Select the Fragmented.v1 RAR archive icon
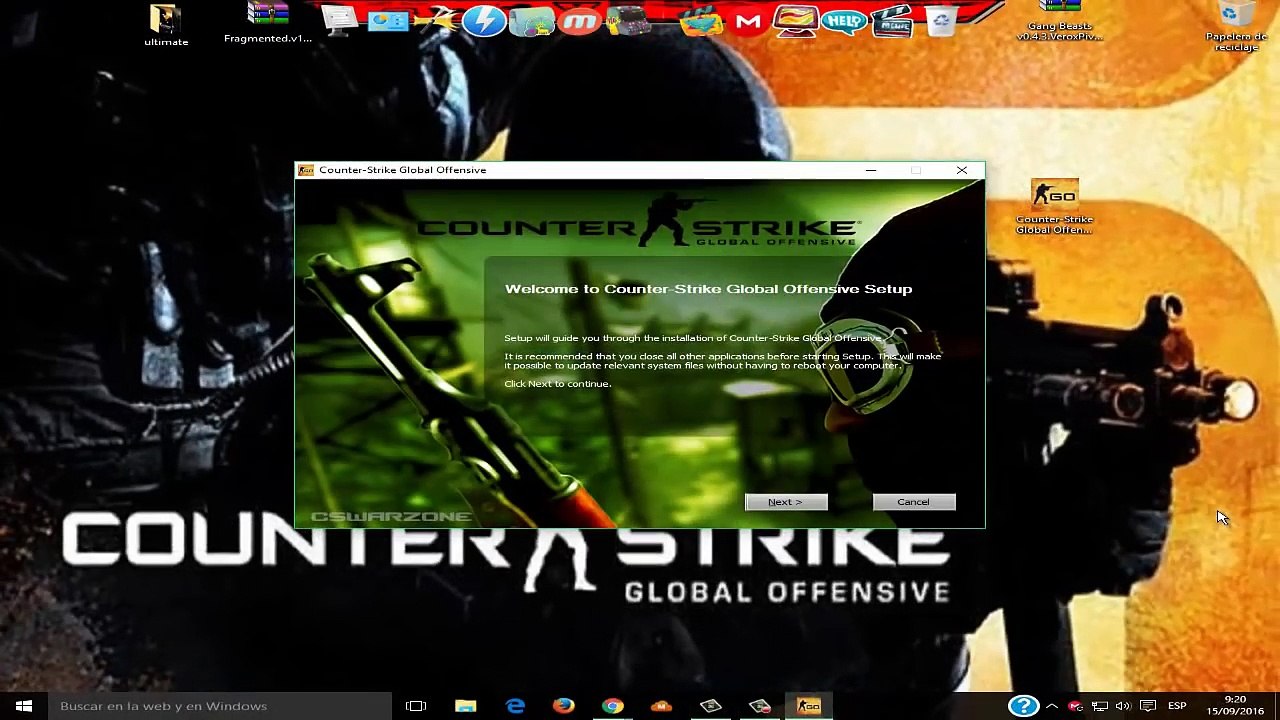The width and height of the screenshot is (1280, 720). point(268,23)
